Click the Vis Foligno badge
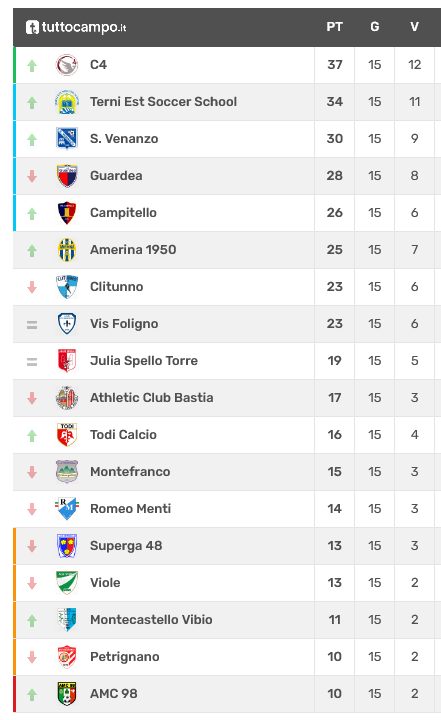This screenshot has height=720, width=441. tap(67, 324)
